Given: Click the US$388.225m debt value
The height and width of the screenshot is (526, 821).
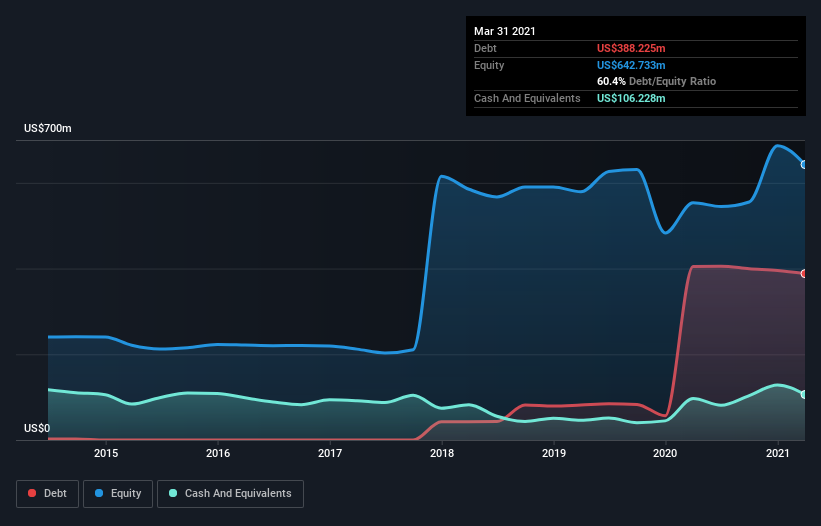Looking at the screenshot, I should (x=631, y=48).
